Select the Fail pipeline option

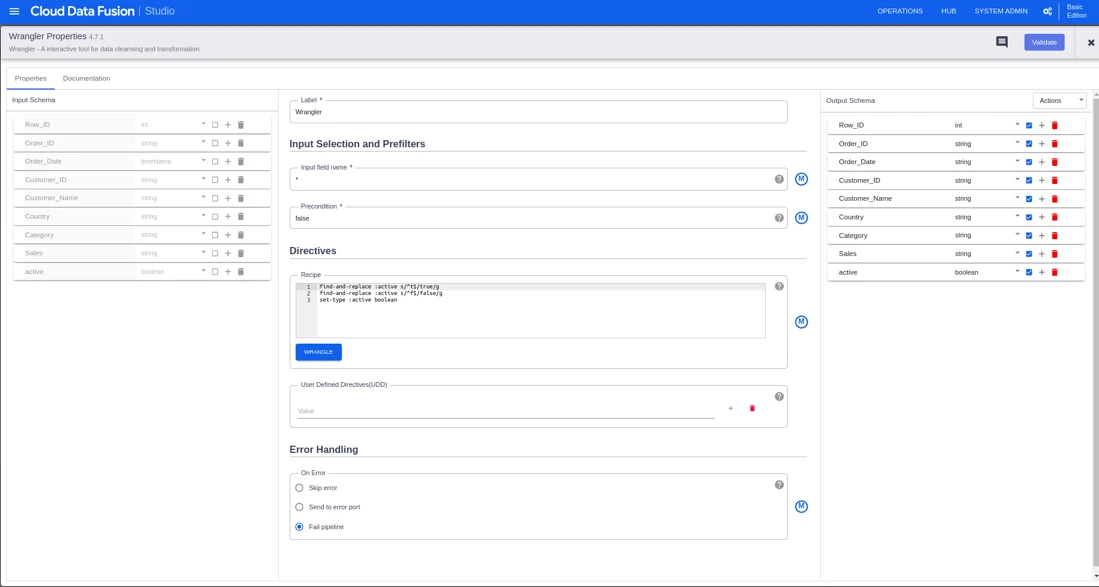tap(299, 527)
